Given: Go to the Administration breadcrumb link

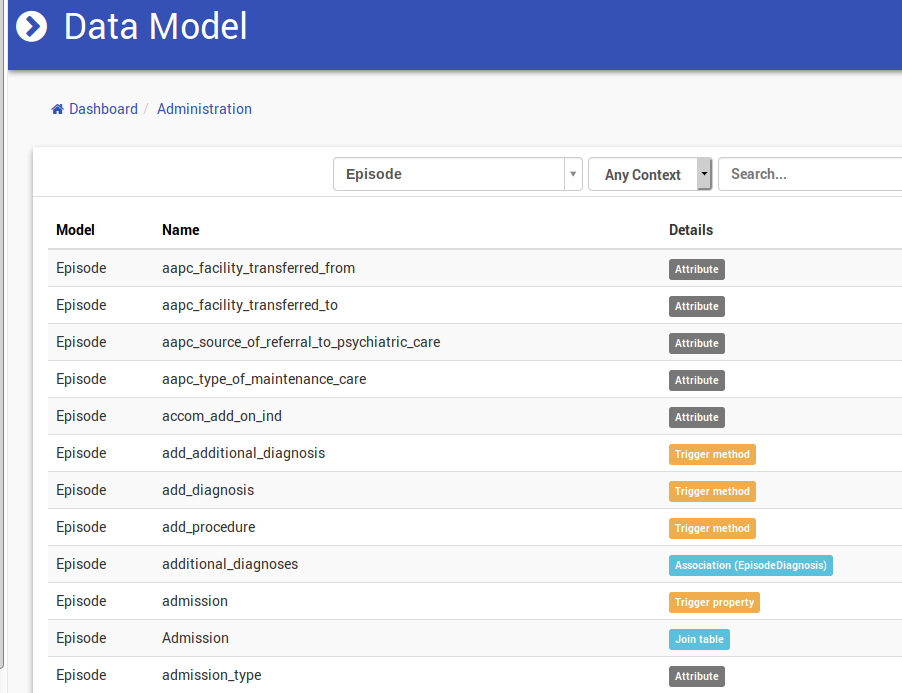Looking at the screenshot, I should pos(204,109).
